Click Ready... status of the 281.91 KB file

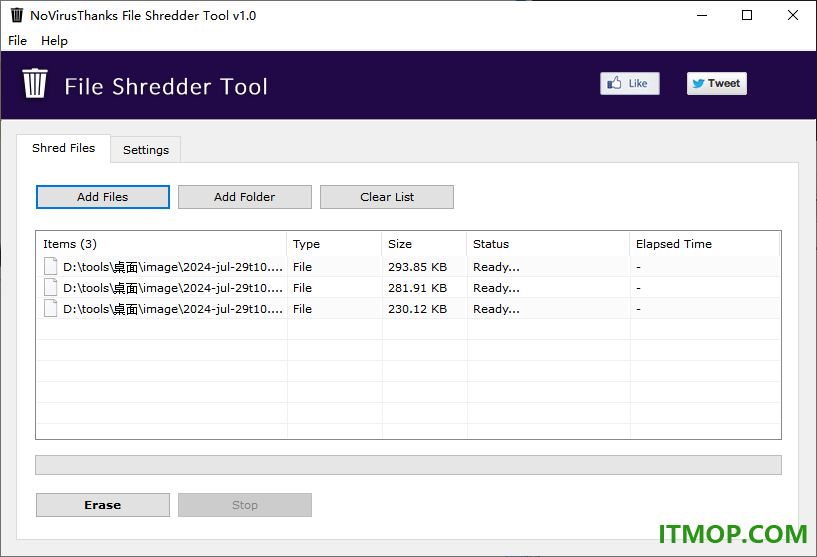pyautogui.click(x=496, y=288)
